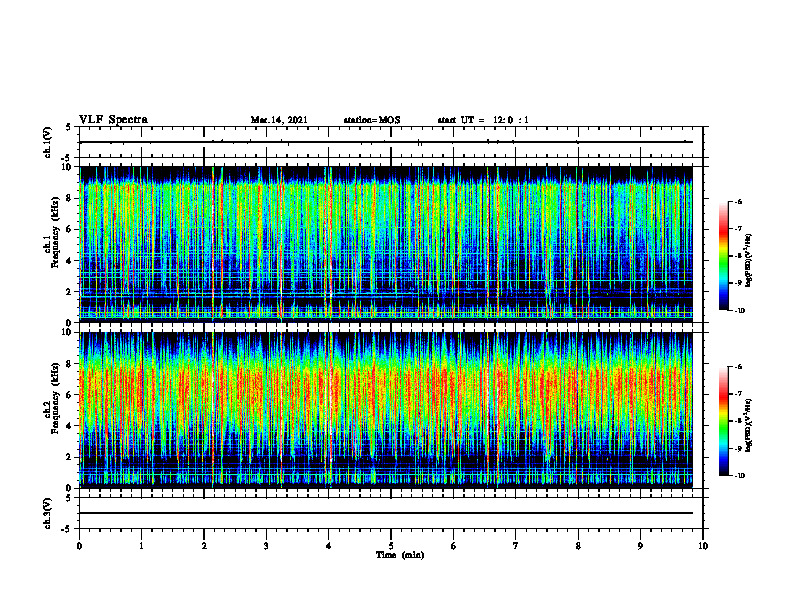Click the time axis tick label "2"

(x=204, y=546)
